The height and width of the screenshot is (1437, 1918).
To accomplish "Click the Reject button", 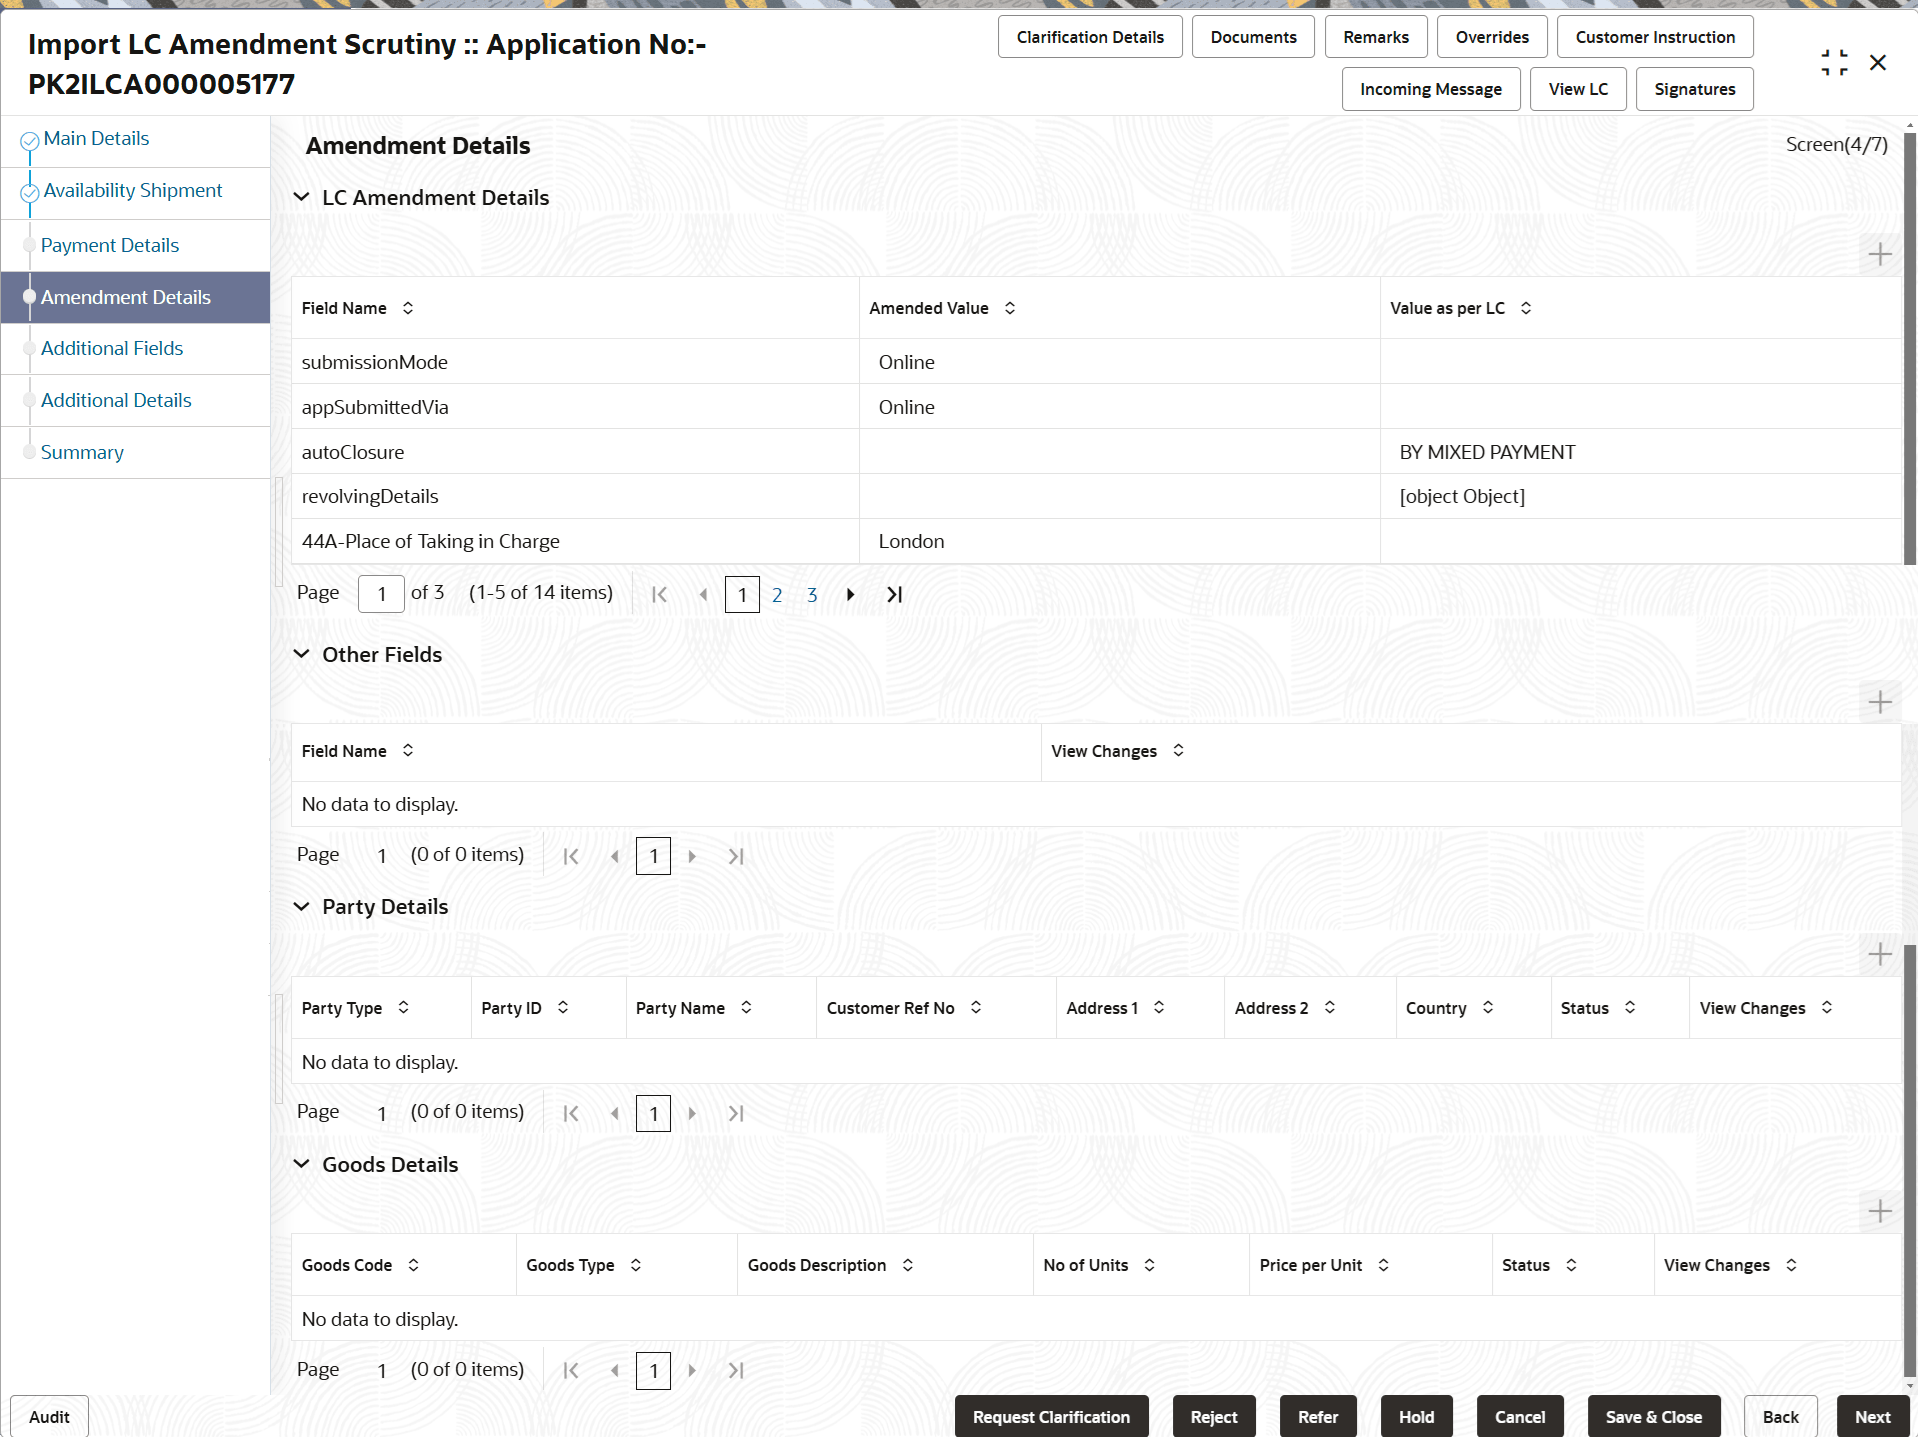I will (x=1213, y=1416).
